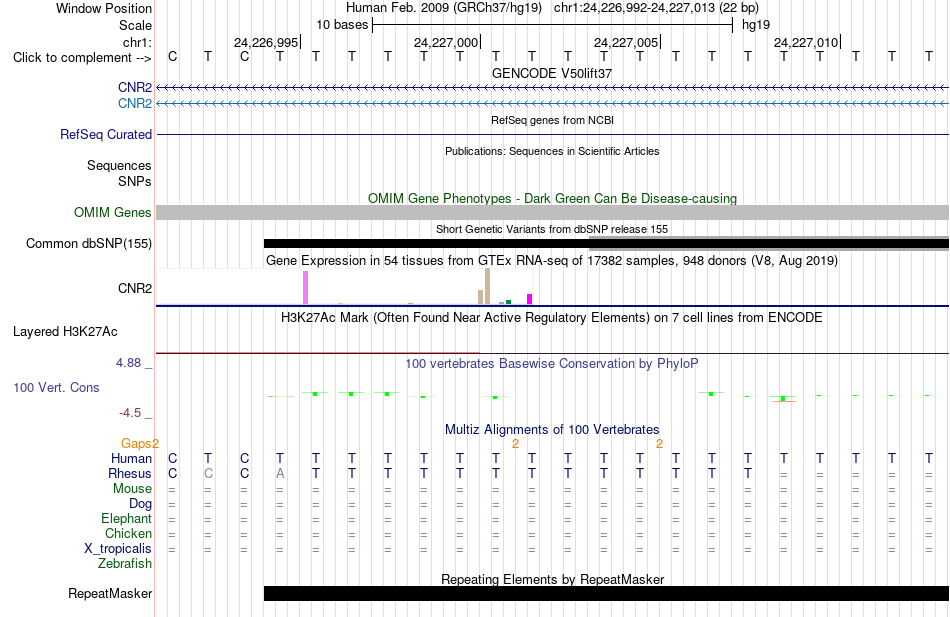Click the 24,227,010 coordinate marker
The height and width of the screenshot is (617, 950).
806,42
